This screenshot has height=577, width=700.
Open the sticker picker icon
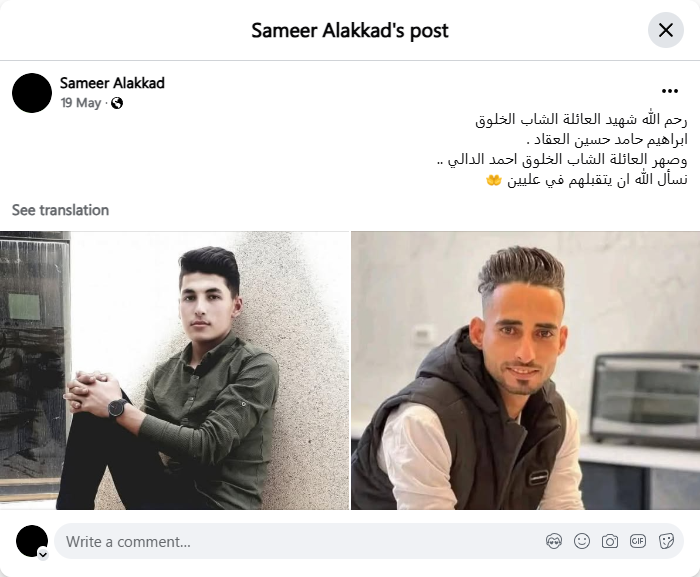(666, 541)
